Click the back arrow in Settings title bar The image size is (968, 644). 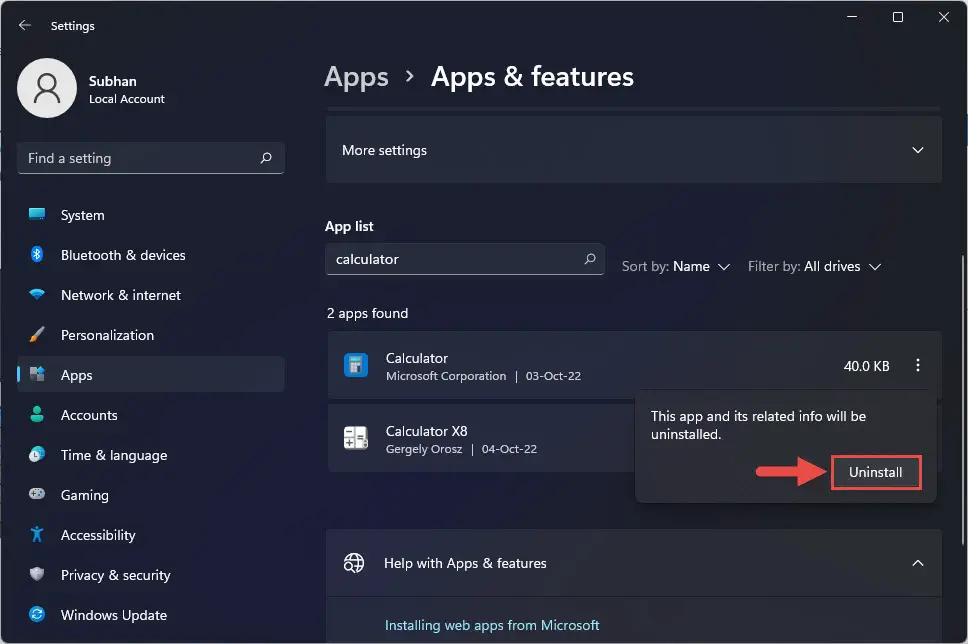[25, 26]
